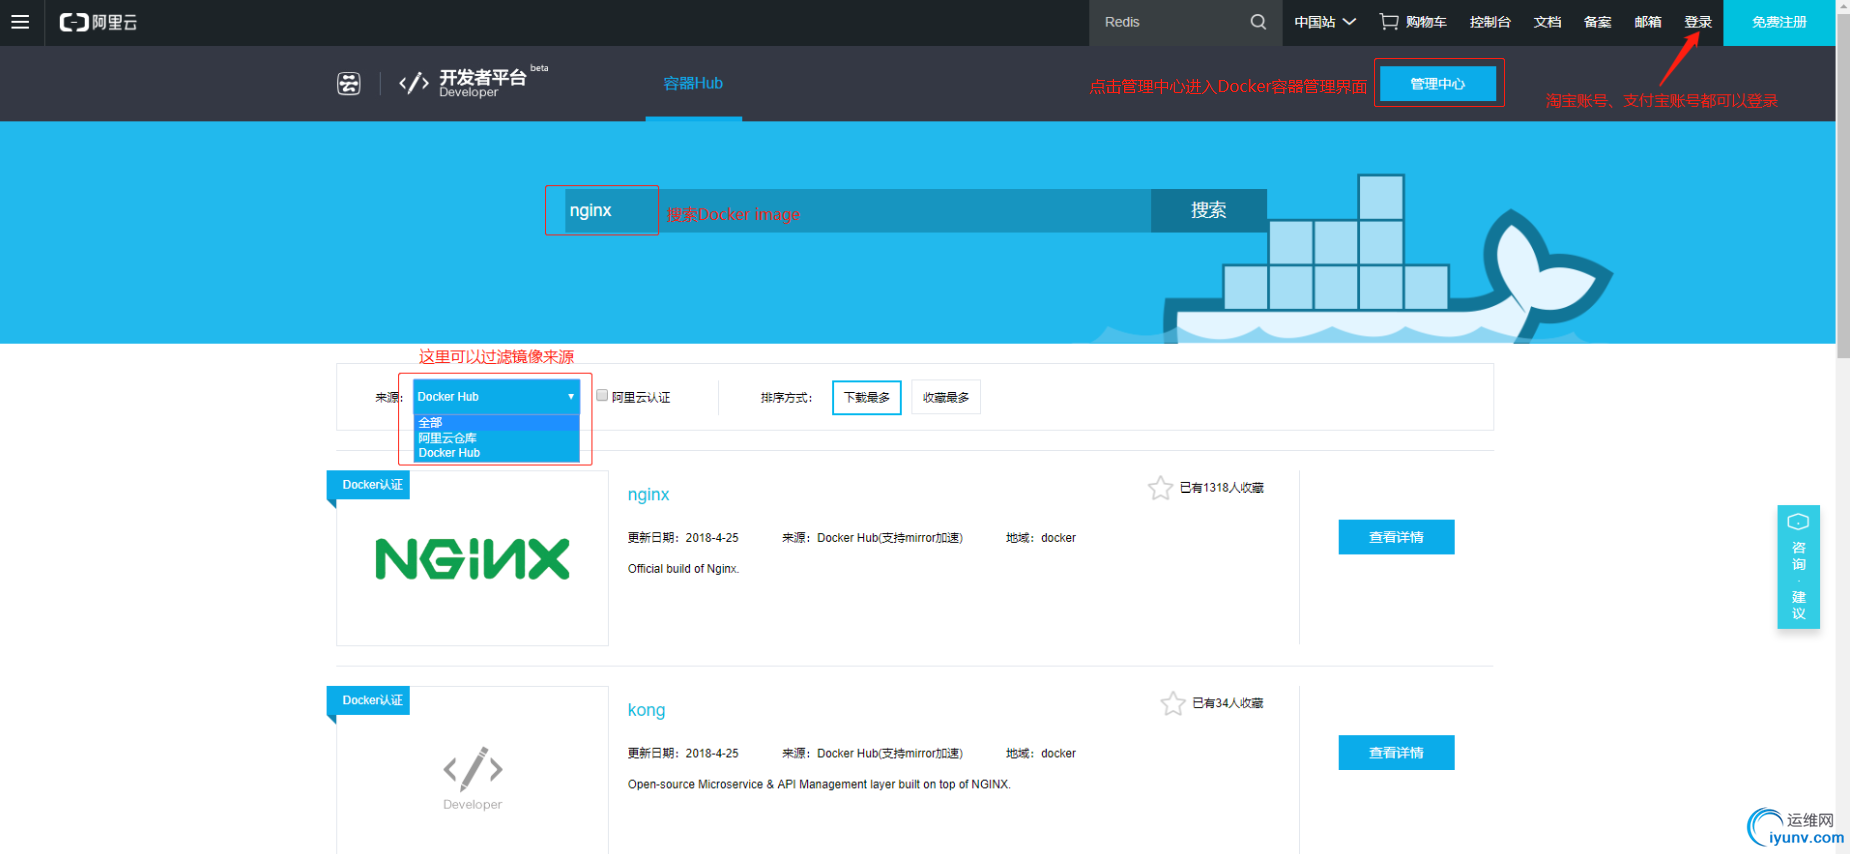Open the shopping cart 购物车
Screen dimensions: 1850x854
1413,22
